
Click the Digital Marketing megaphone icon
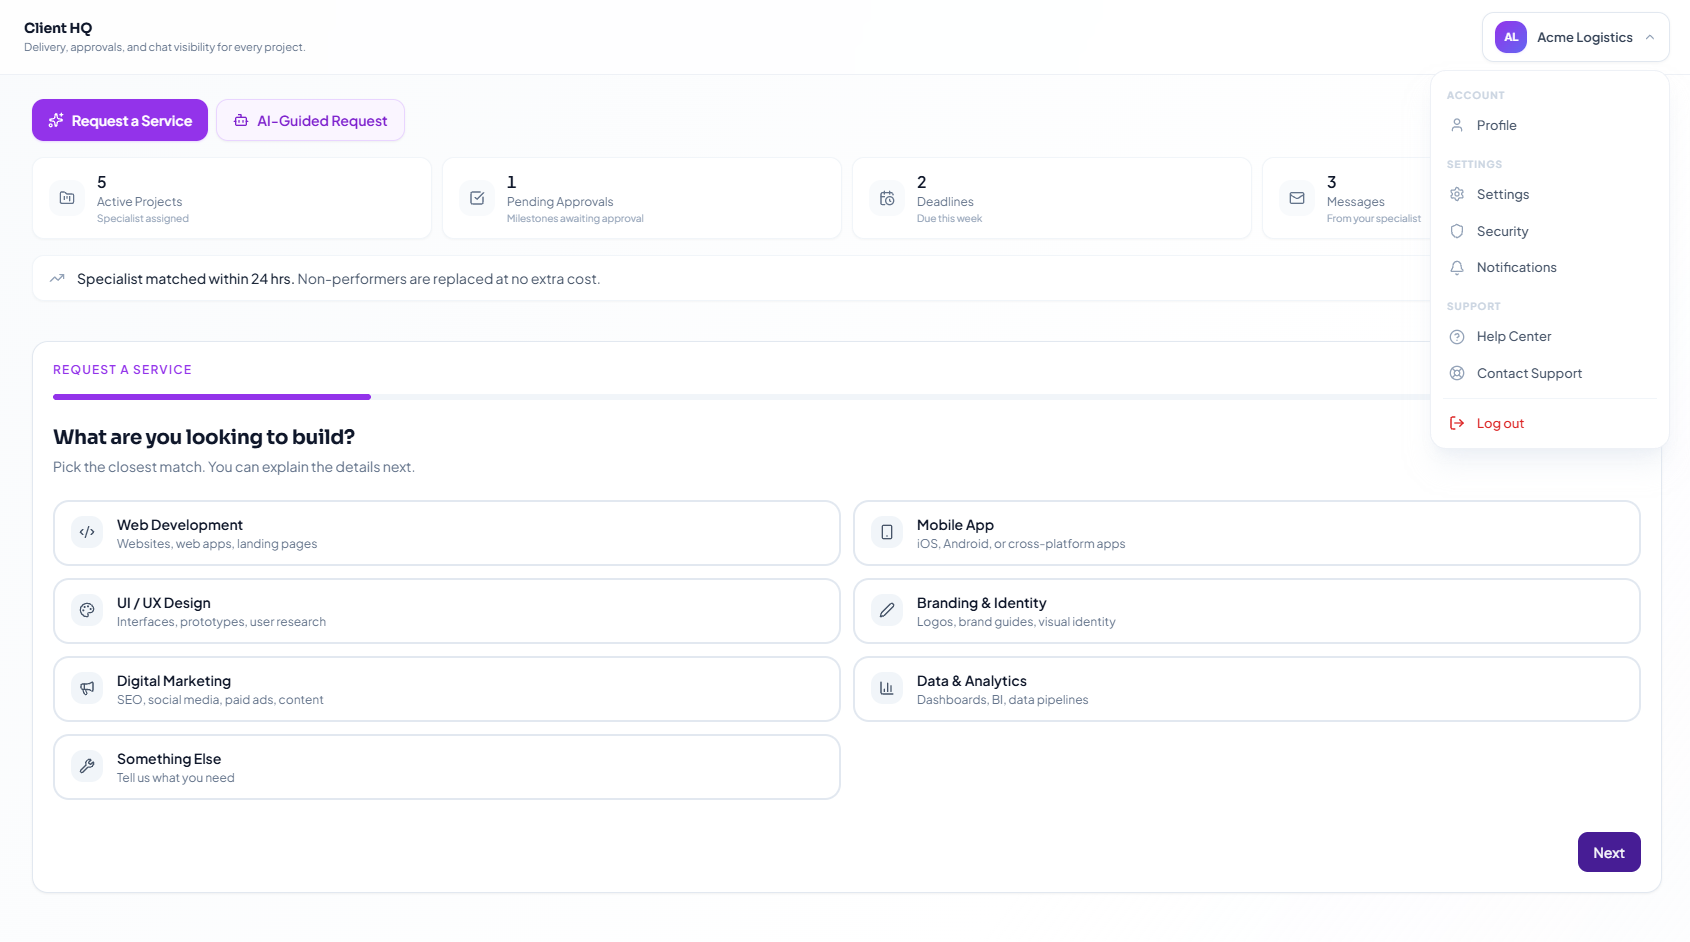(86, 688)
